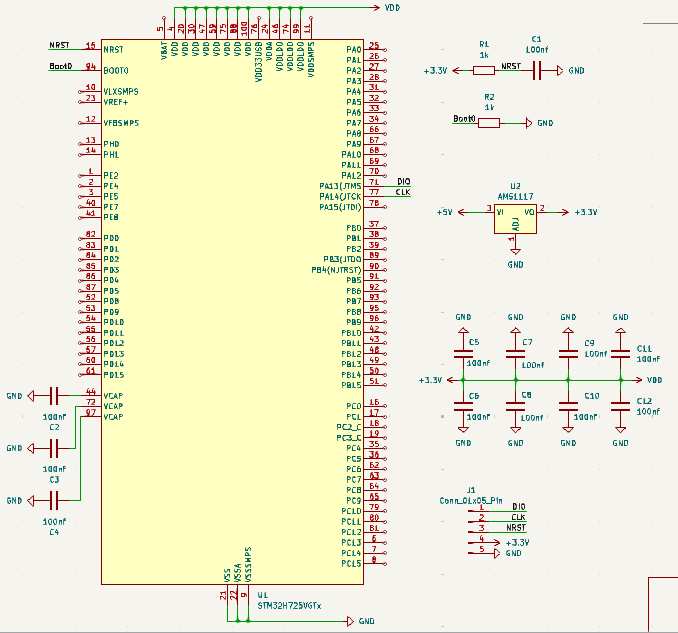
Task: Select capacitor C4 symbol
Action: pos(54,501)
